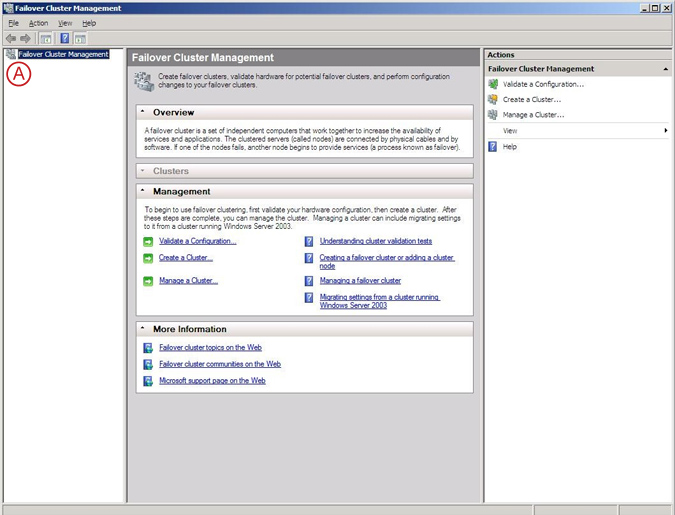Expand the Clusters section
This screenshot has width=675, height=515.
(142, 171)
